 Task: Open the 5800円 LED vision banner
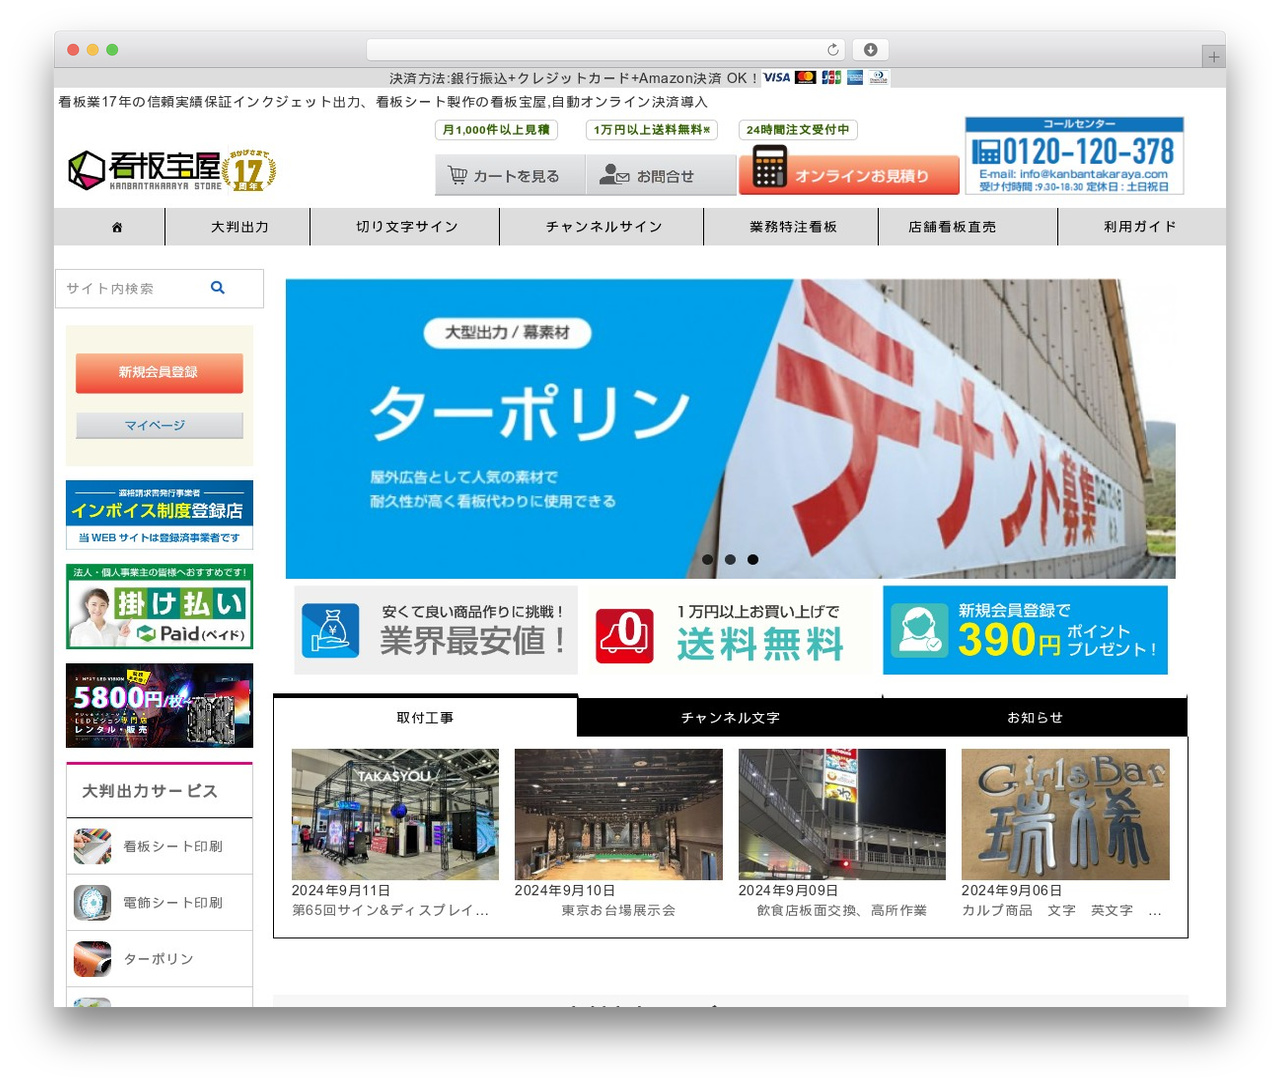(159, 706)
